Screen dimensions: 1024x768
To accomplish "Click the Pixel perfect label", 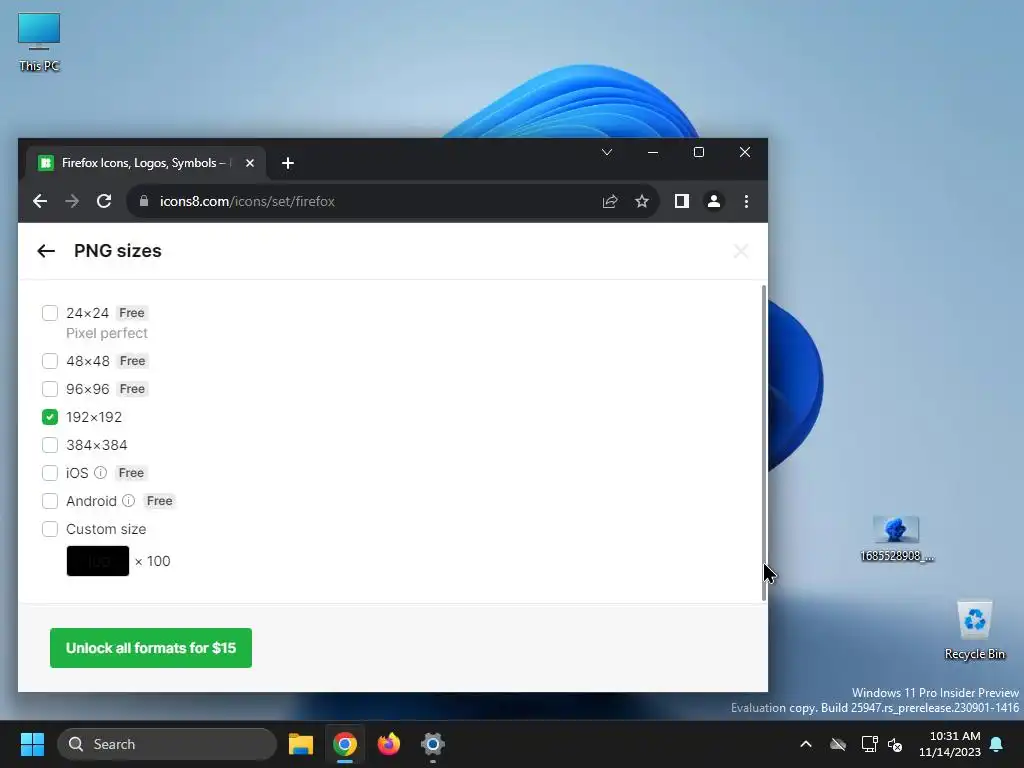I will click(106, 333).
